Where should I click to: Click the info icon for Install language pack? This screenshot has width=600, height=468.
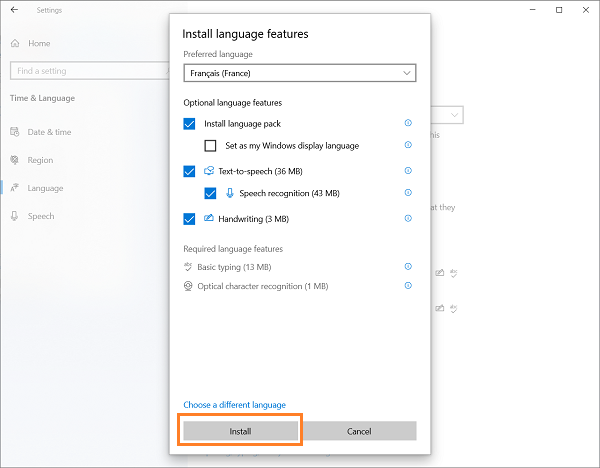coord(408,123)
